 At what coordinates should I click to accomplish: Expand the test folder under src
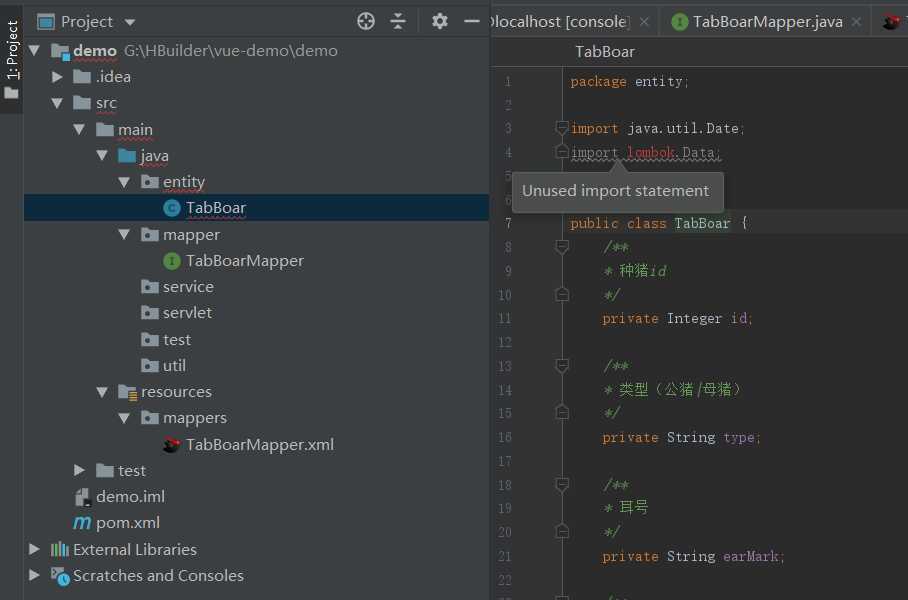(79, 470)
